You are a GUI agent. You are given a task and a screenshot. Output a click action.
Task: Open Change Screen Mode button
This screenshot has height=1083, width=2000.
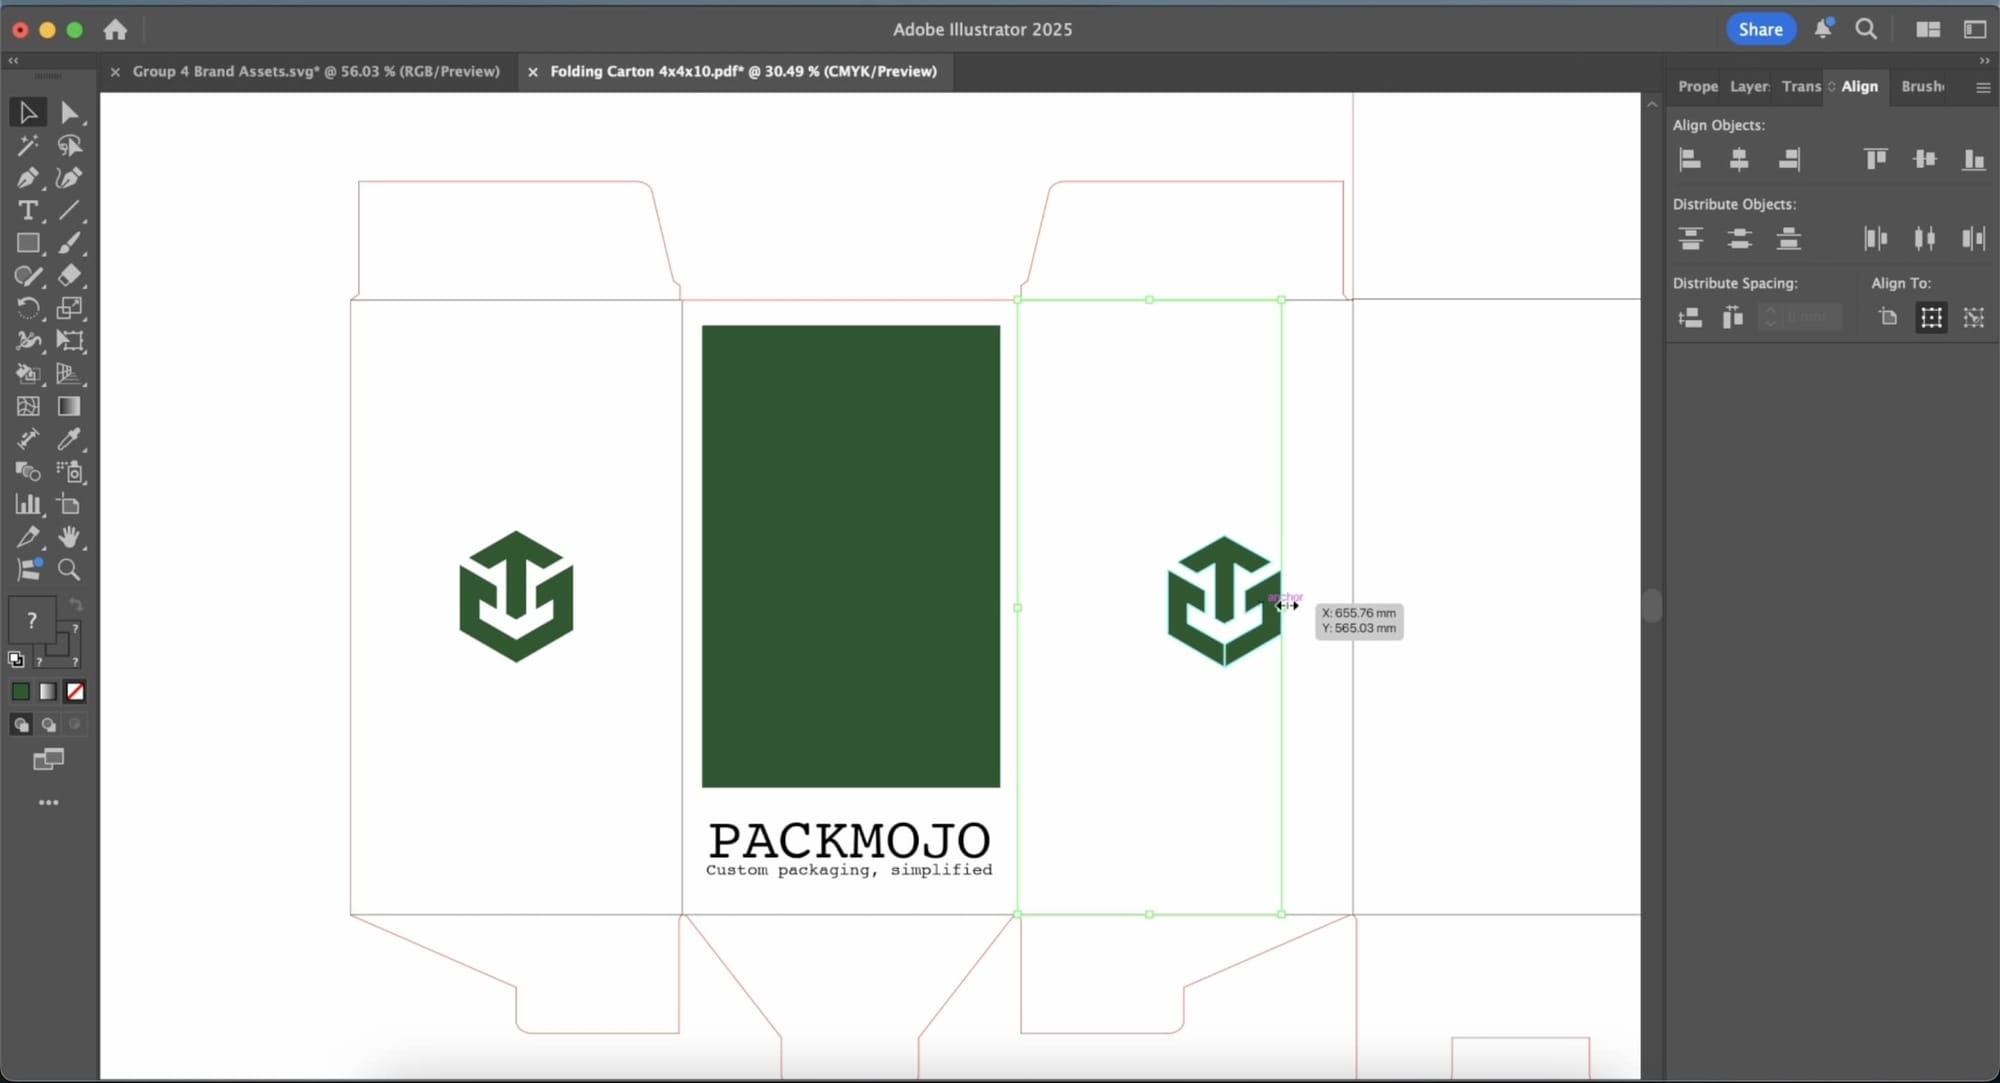48,760
